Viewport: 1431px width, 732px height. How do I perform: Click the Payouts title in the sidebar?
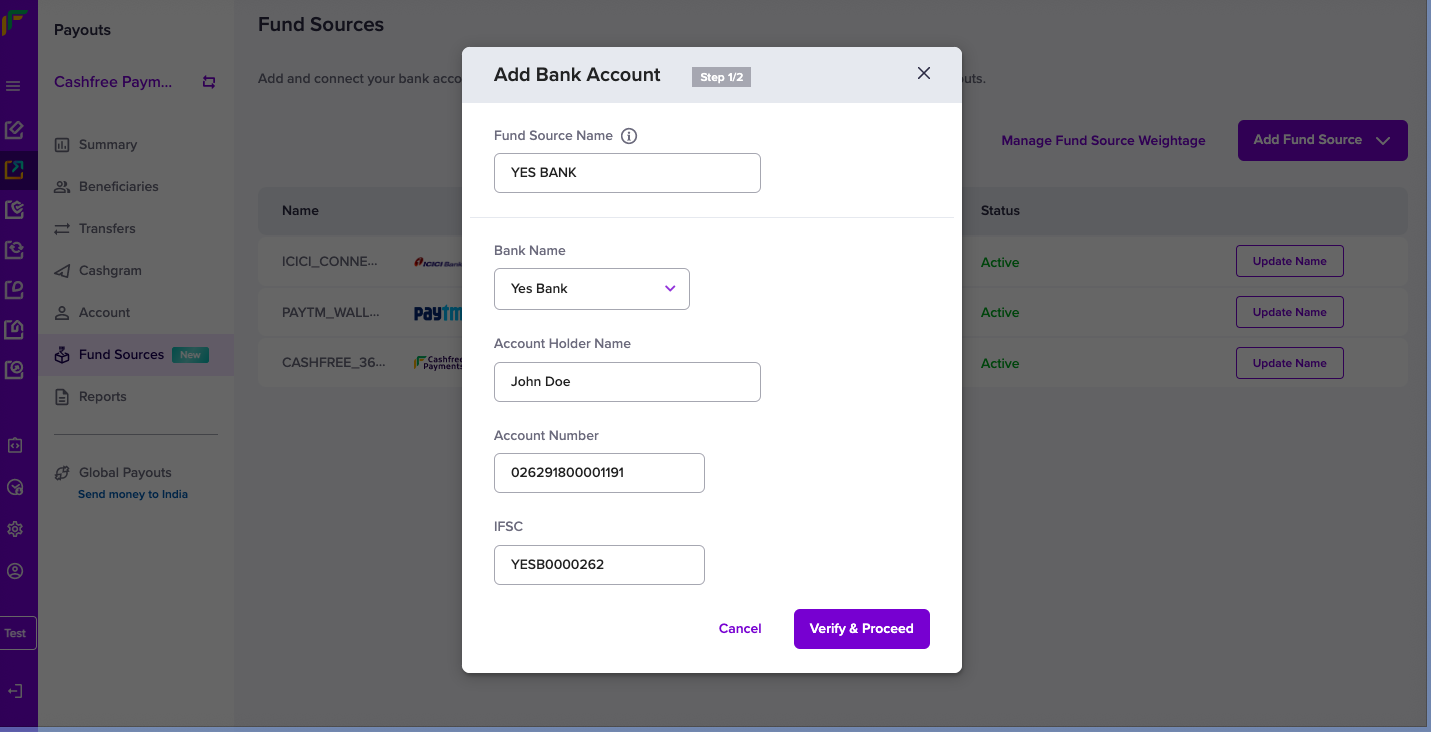click(82, 30)
